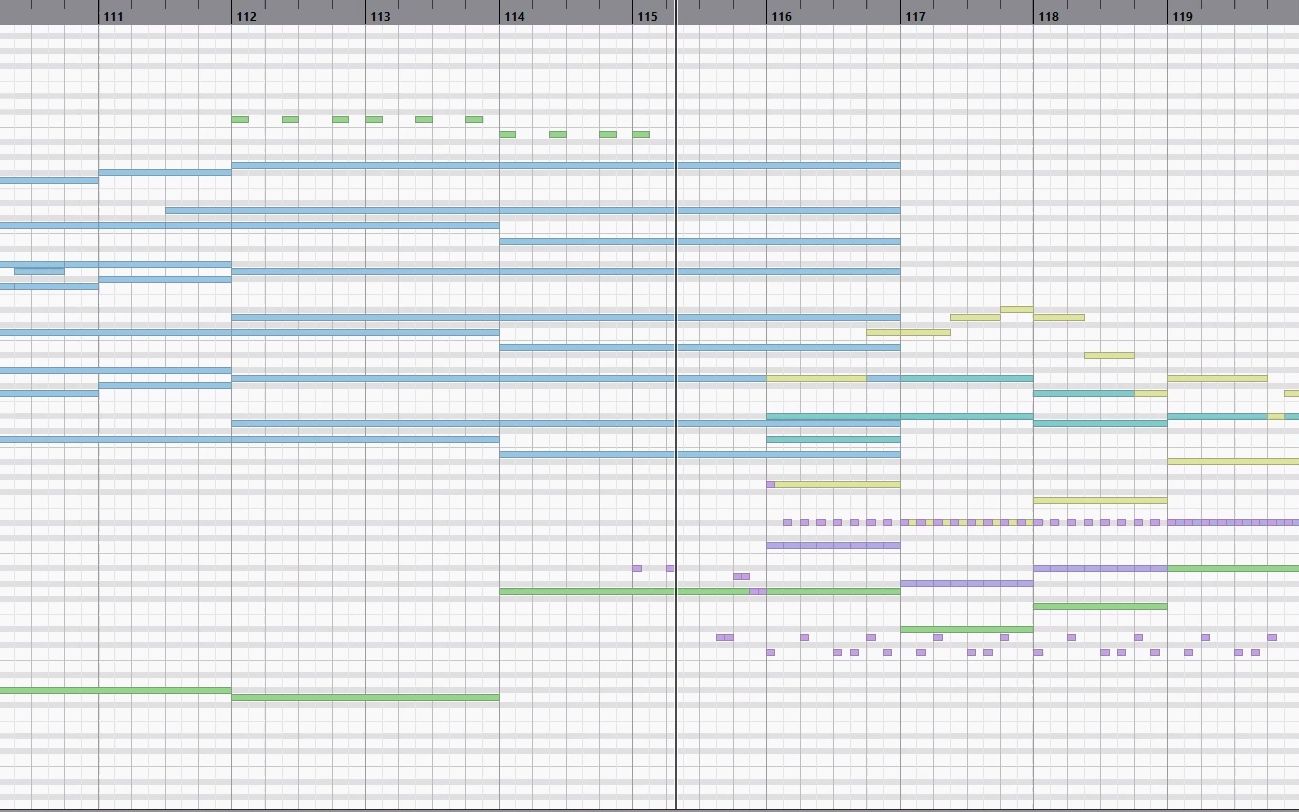Click bar number 114 in the ruler
1299x812 pixels.
point(514,17)
